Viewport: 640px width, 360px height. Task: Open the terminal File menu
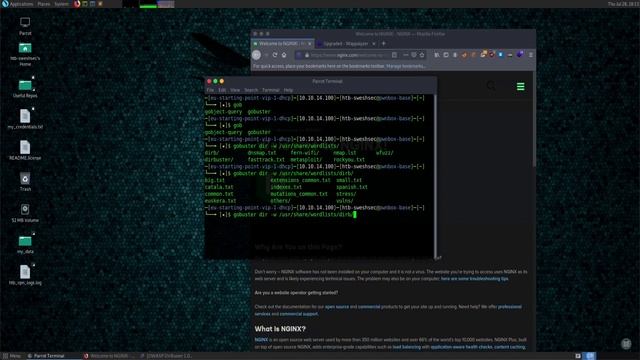click(210, 90)
